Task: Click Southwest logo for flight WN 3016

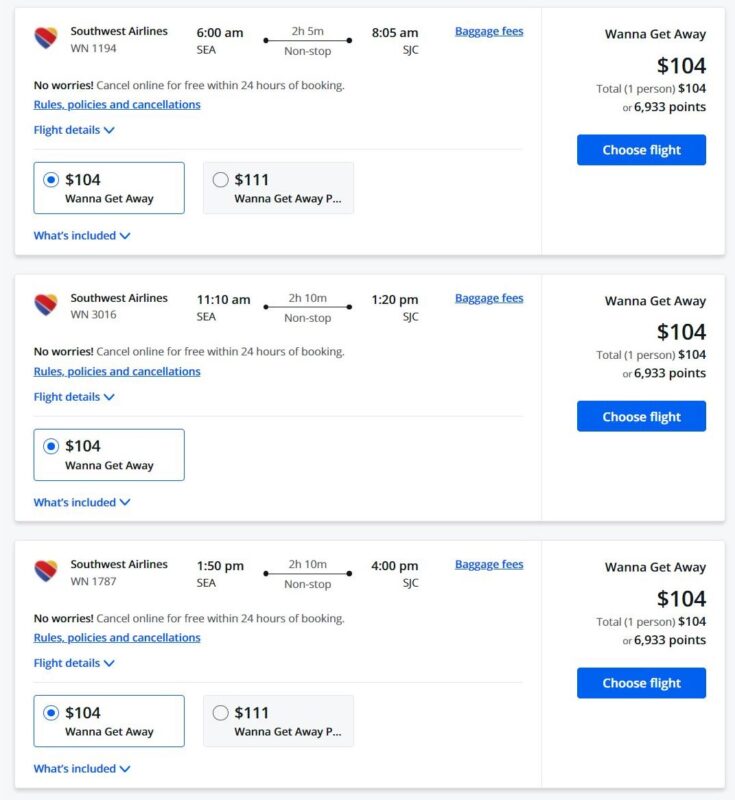Action: (x=45, y=305)
